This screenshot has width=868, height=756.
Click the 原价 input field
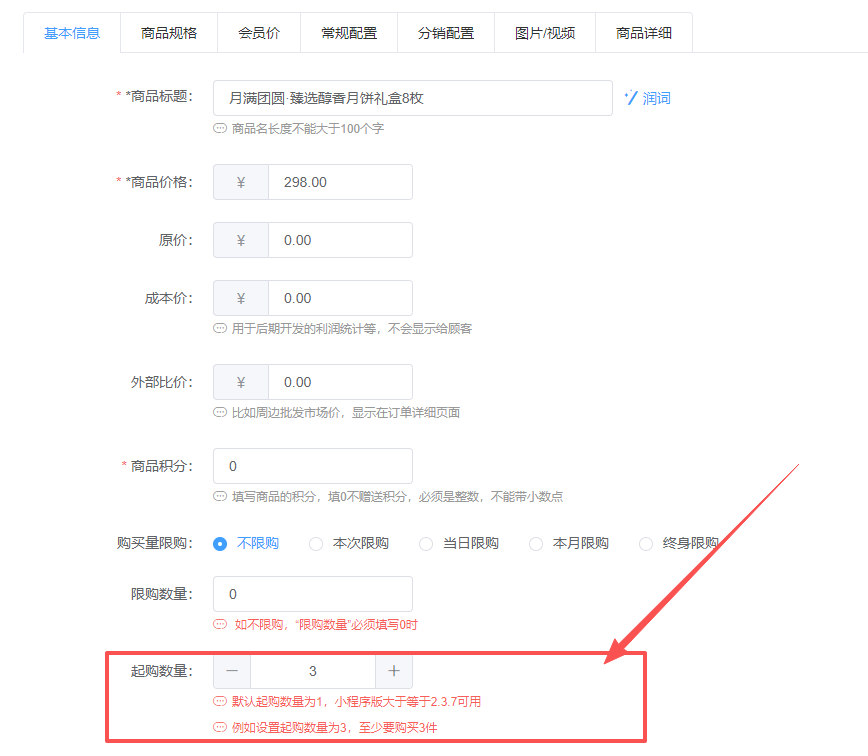(340, 240)
